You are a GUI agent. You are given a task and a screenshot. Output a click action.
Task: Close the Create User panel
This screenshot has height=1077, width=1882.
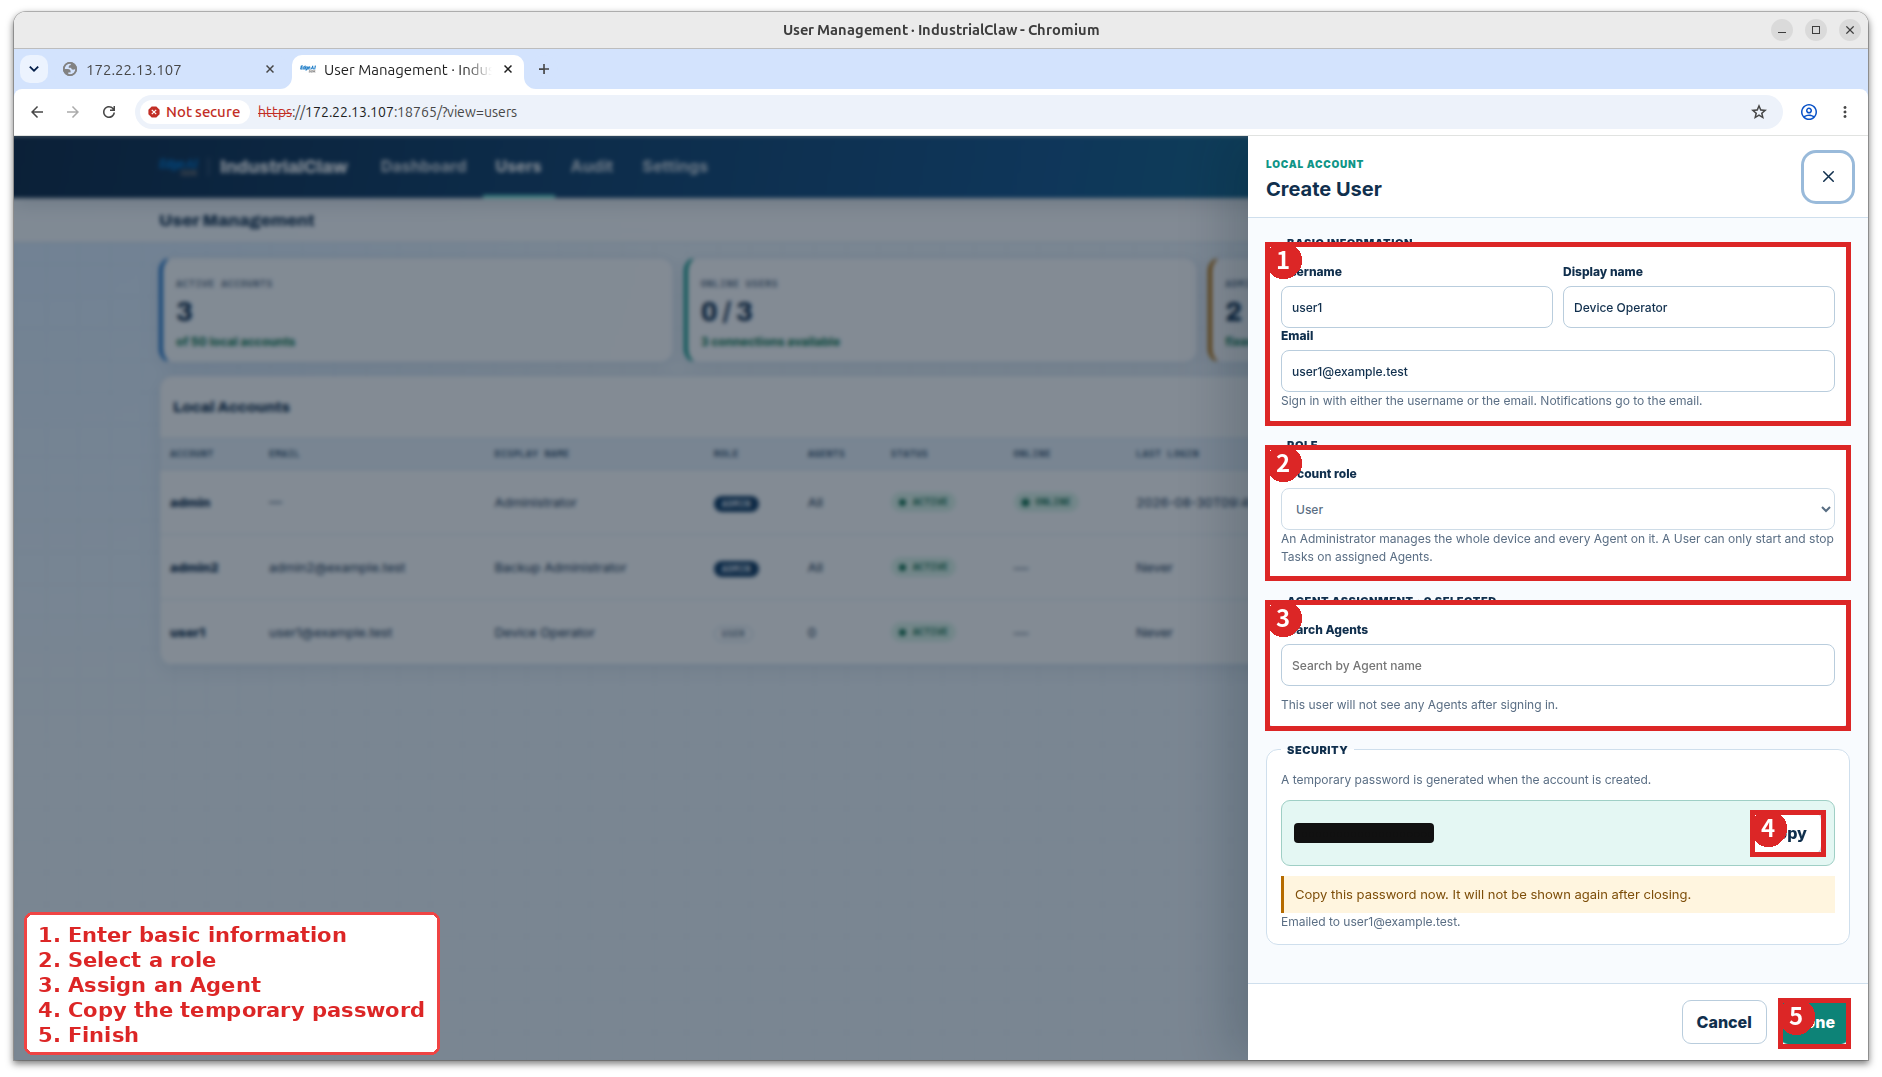point(1827,177)
